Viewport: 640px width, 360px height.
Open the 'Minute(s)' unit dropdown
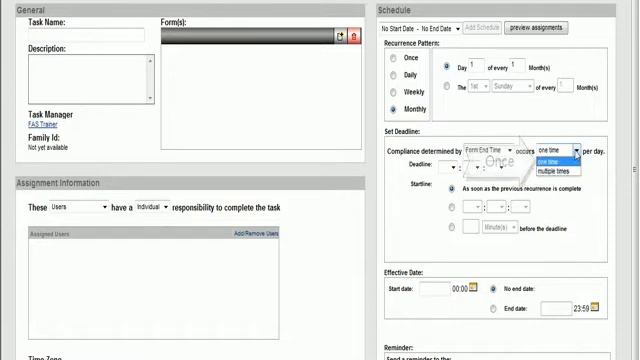500,227
